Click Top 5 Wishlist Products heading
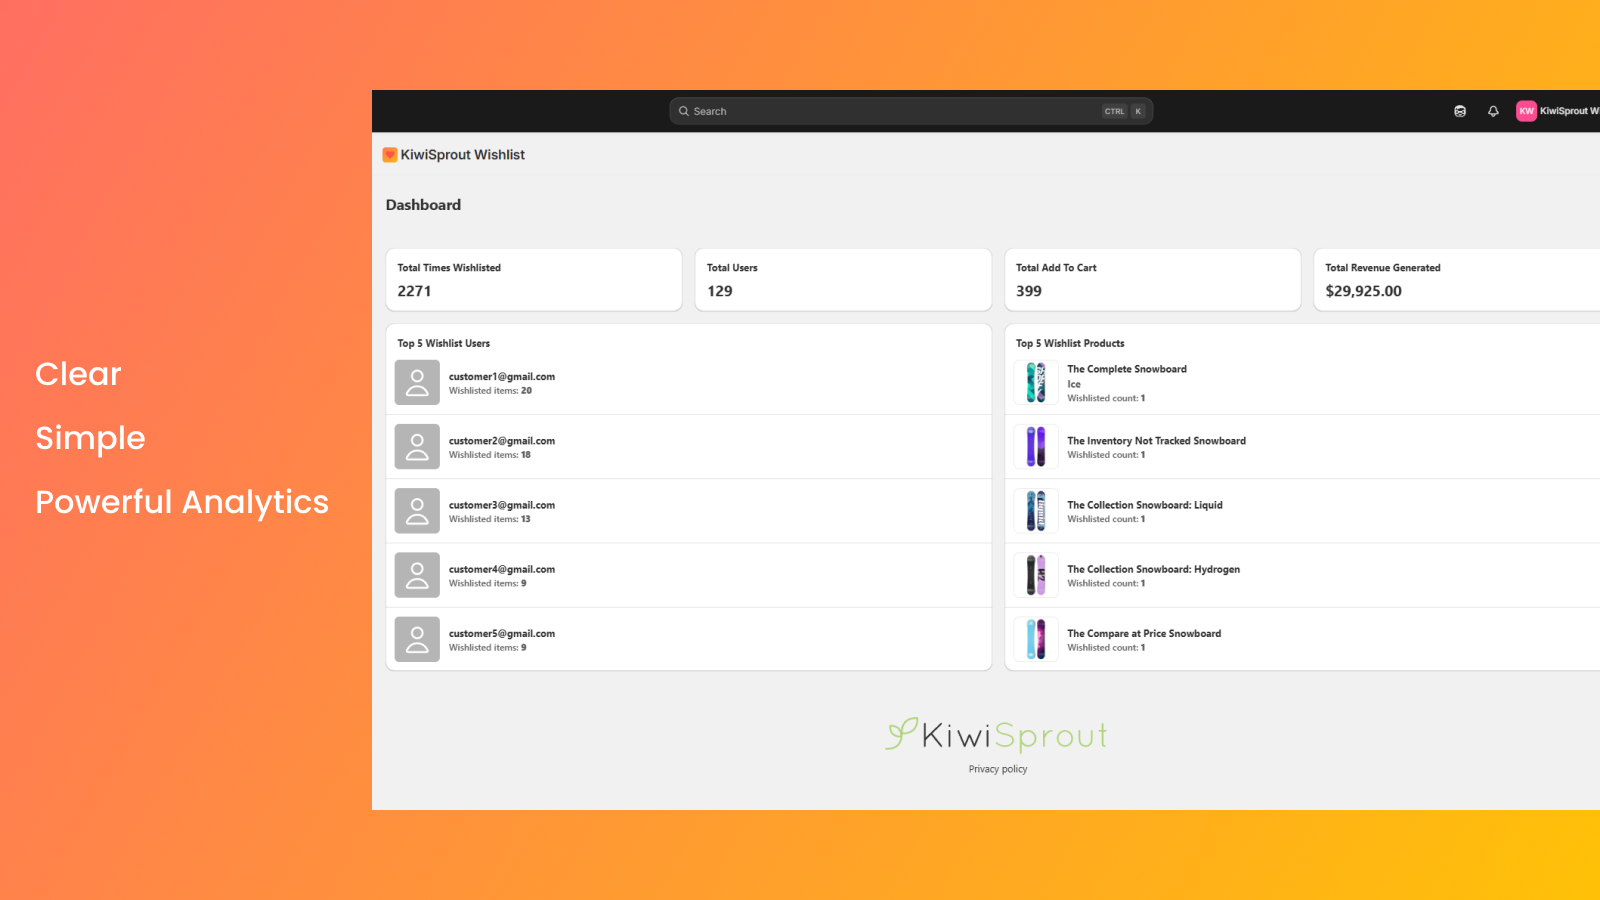This screenshot has width=1600, height=900. pyautogui.click(x=1070, y=343)
